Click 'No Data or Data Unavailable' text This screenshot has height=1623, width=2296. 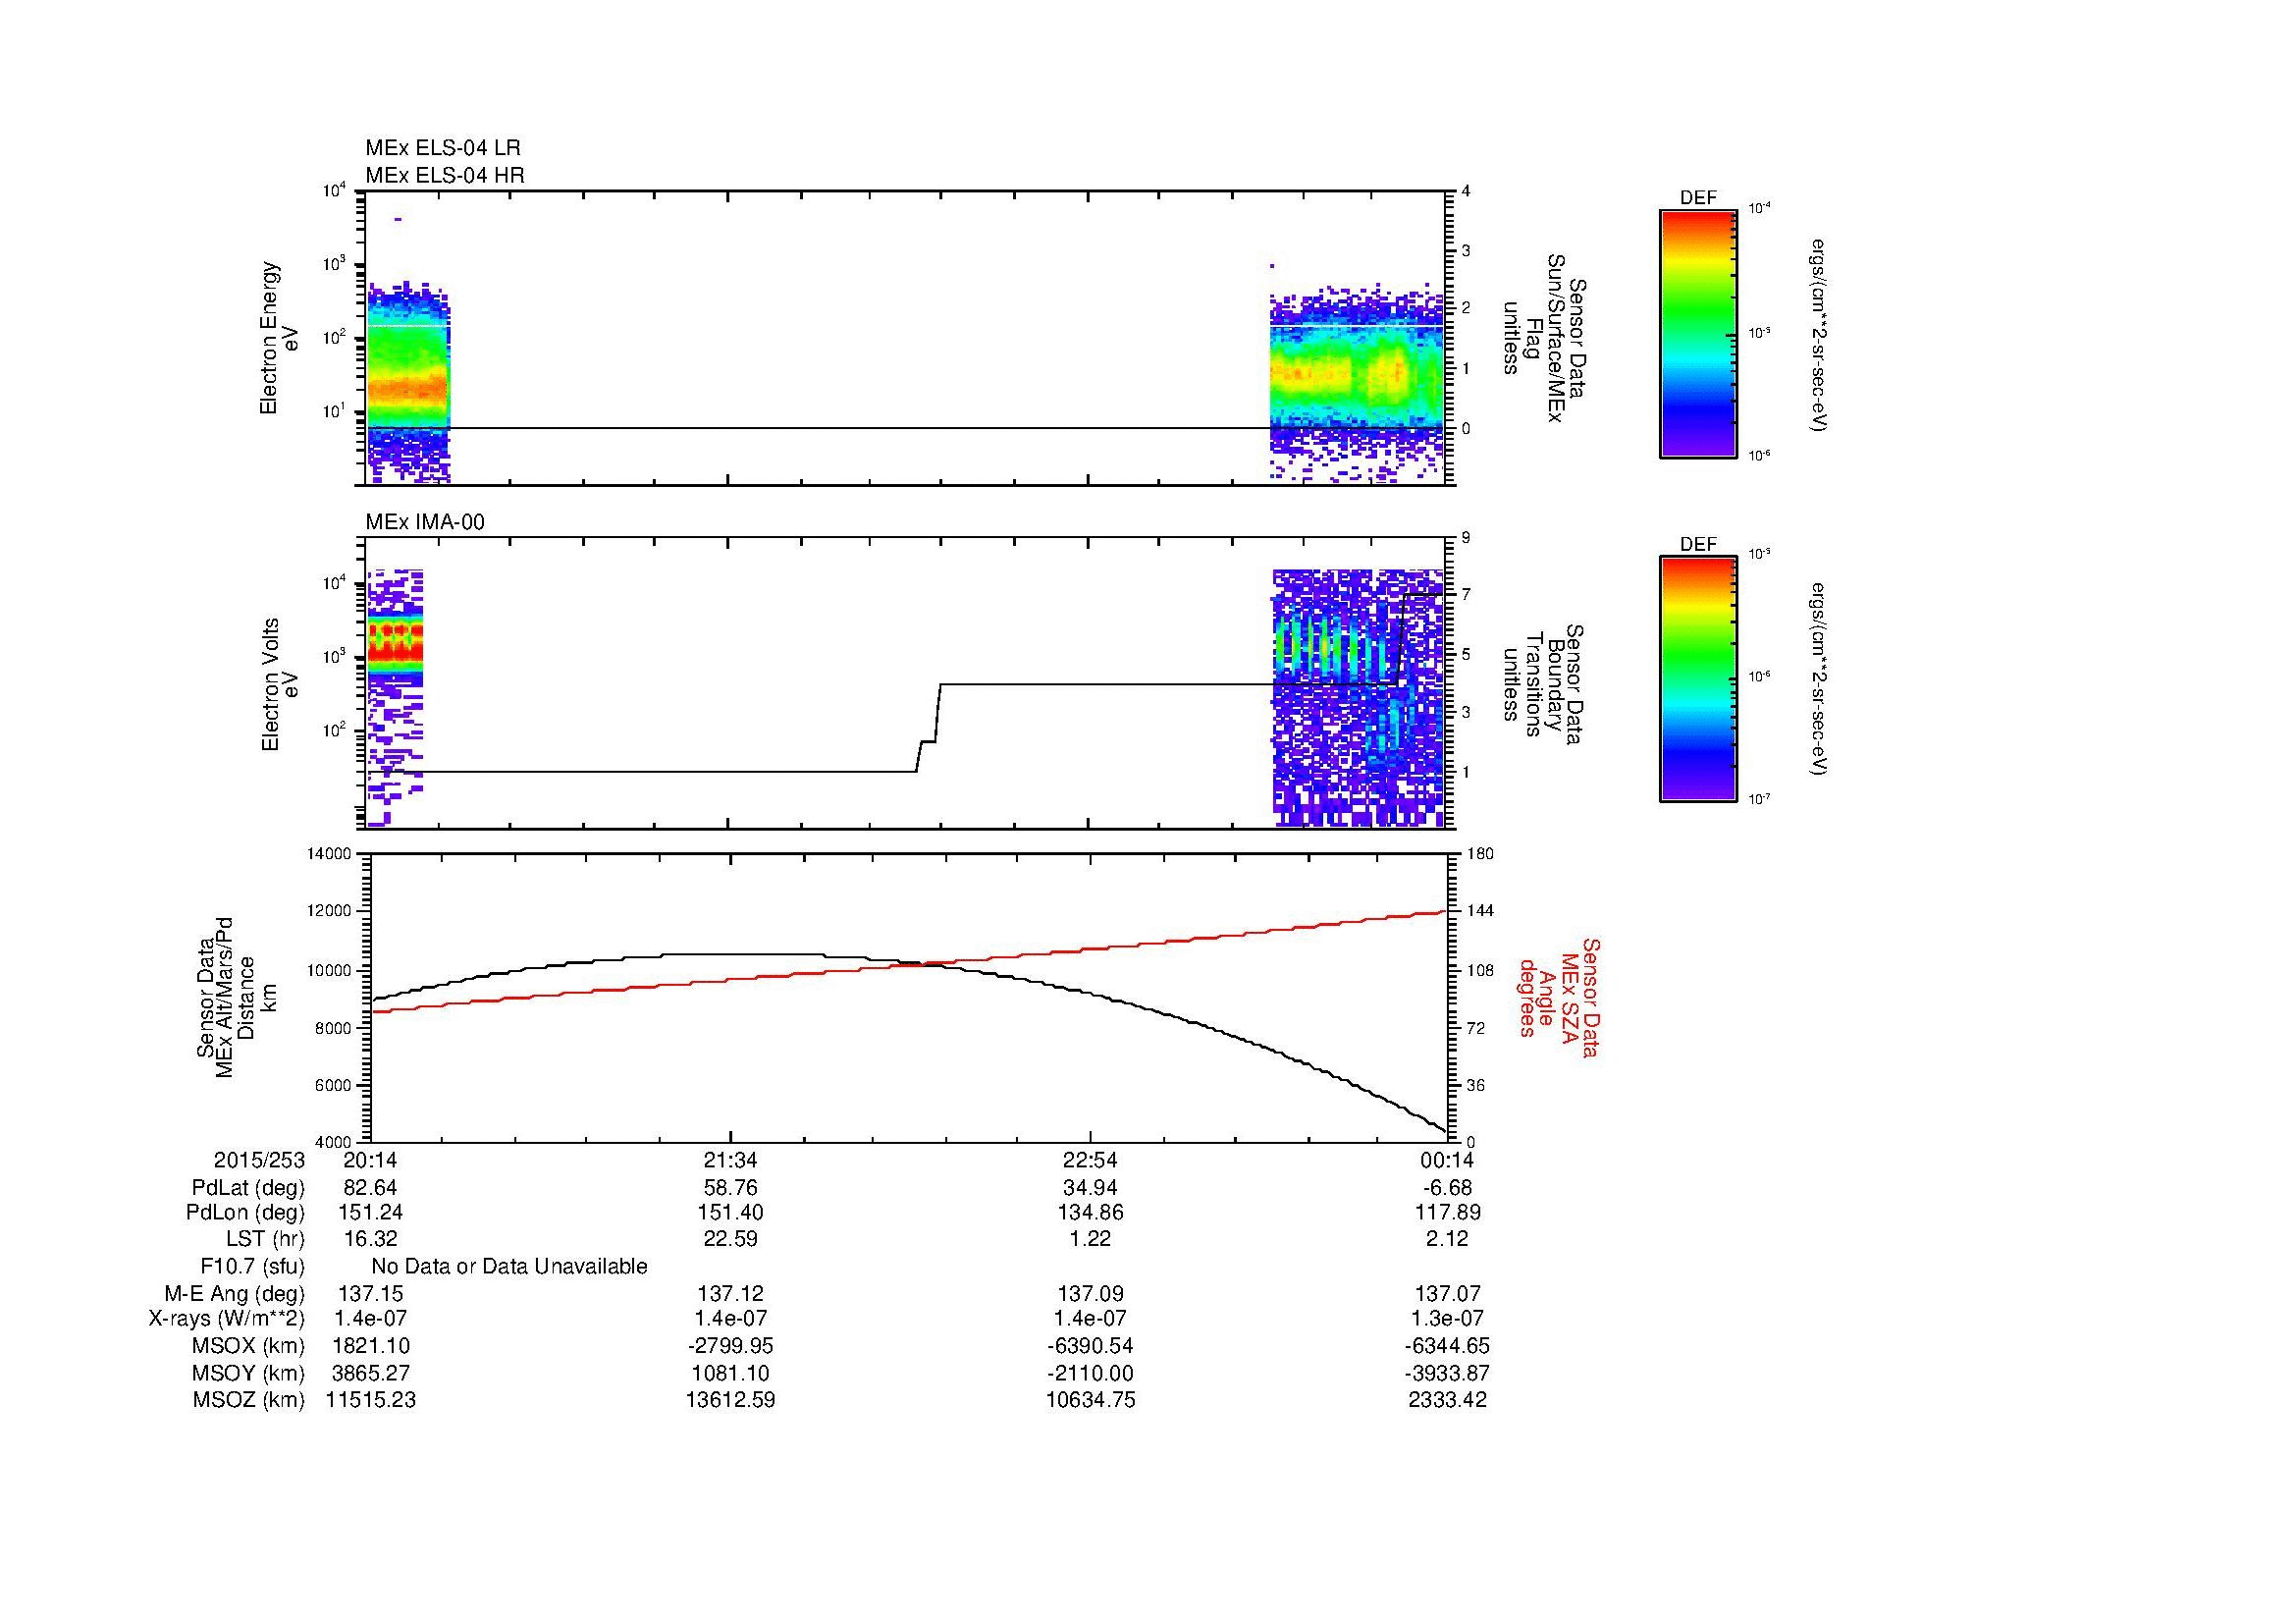(509, 1266)
